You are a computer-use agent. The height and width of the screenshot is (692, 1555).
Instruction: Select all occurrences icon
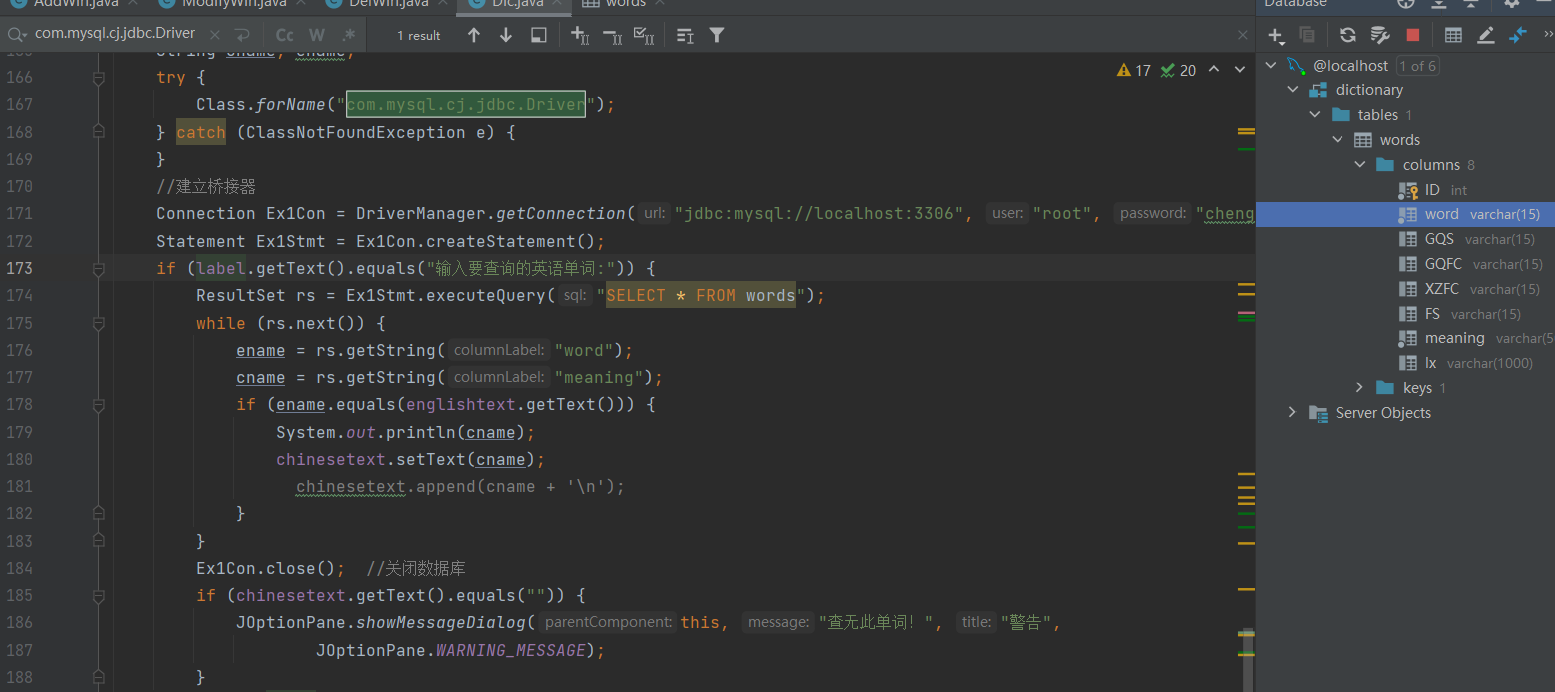(x=645, y=35)
